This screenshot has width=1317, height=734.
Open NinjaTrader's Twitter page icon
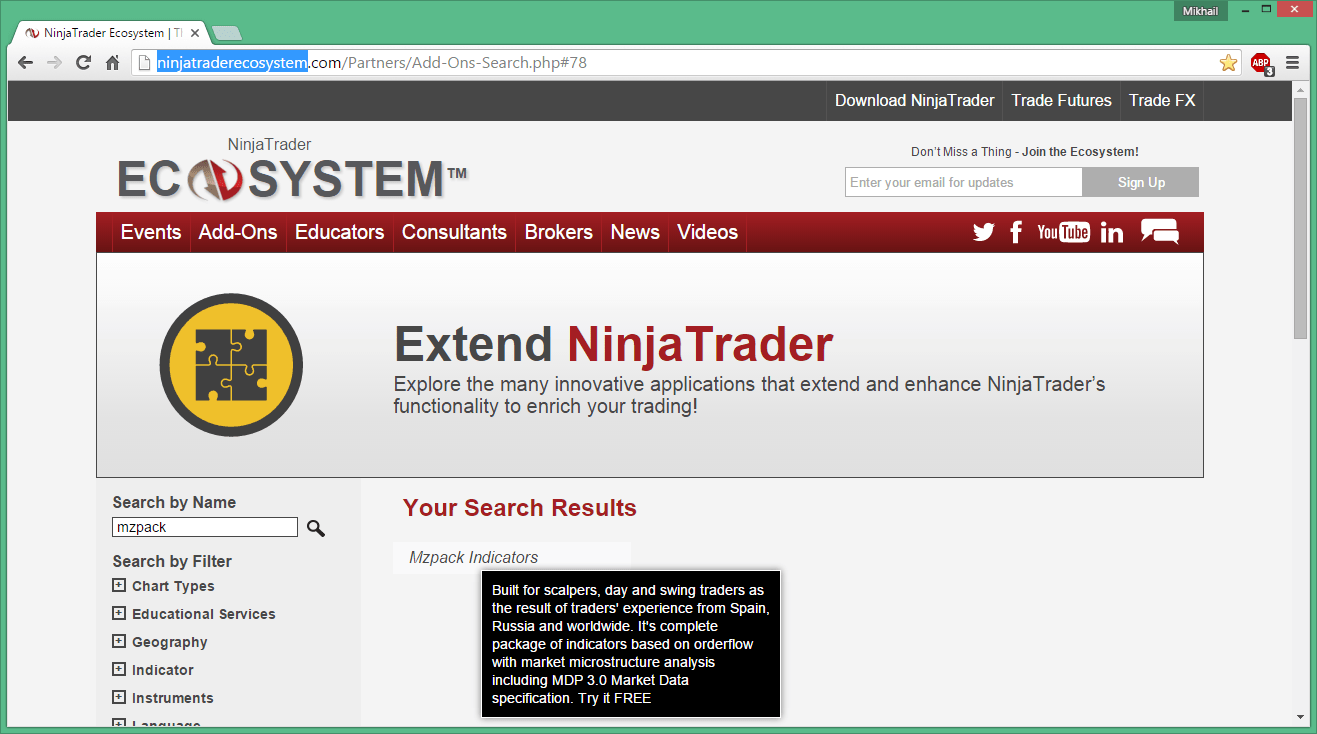984,232
